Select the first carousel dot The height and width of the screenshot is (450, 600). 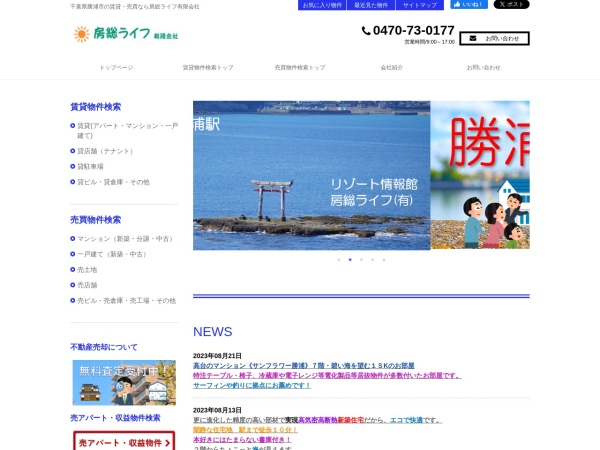339,259
